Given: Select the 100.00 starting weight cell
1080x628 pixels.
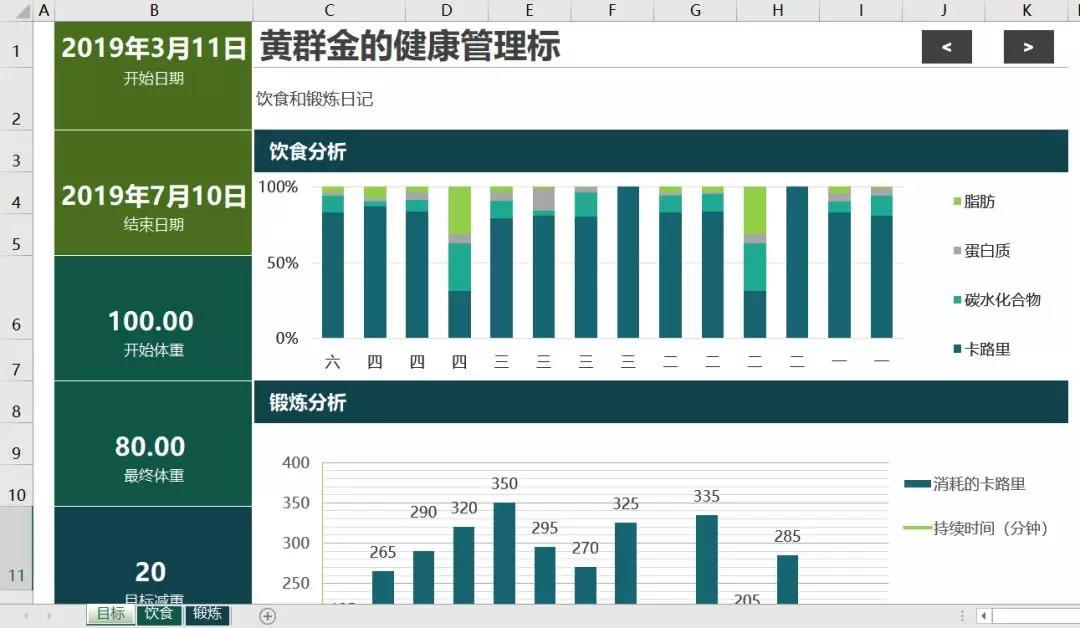Looking at the screenshot, I should coord(151,321).
